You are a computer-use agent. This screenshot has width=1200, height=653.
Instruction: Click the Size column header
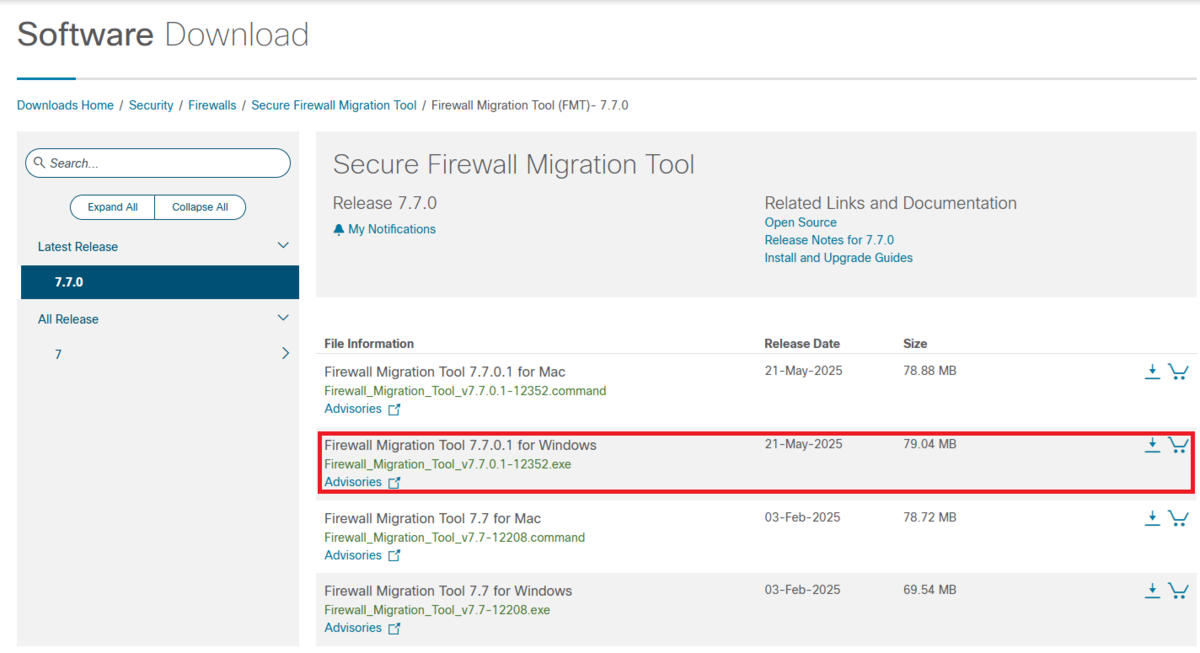915,344
